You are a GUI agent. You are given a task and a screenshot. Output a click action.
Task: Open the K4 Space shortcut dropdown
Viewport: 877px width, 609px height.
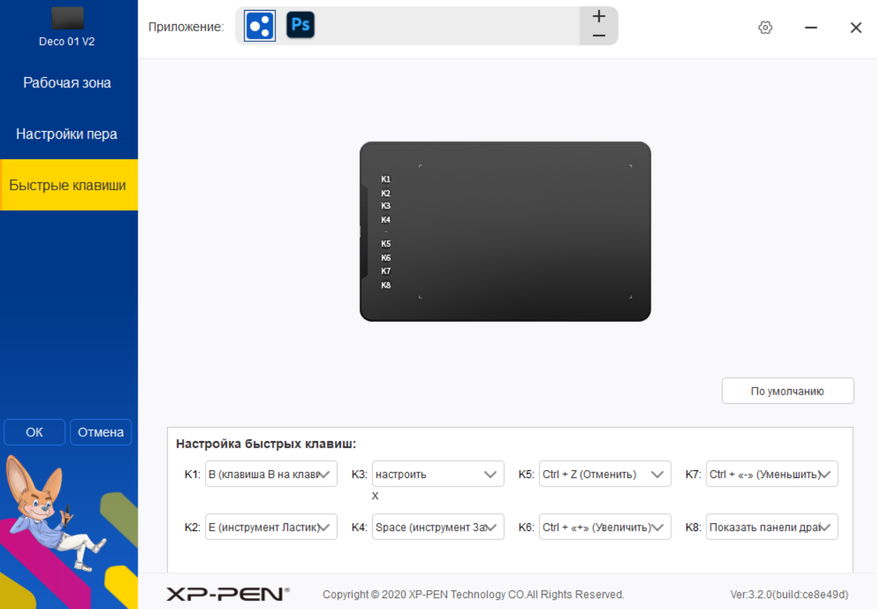438,527
